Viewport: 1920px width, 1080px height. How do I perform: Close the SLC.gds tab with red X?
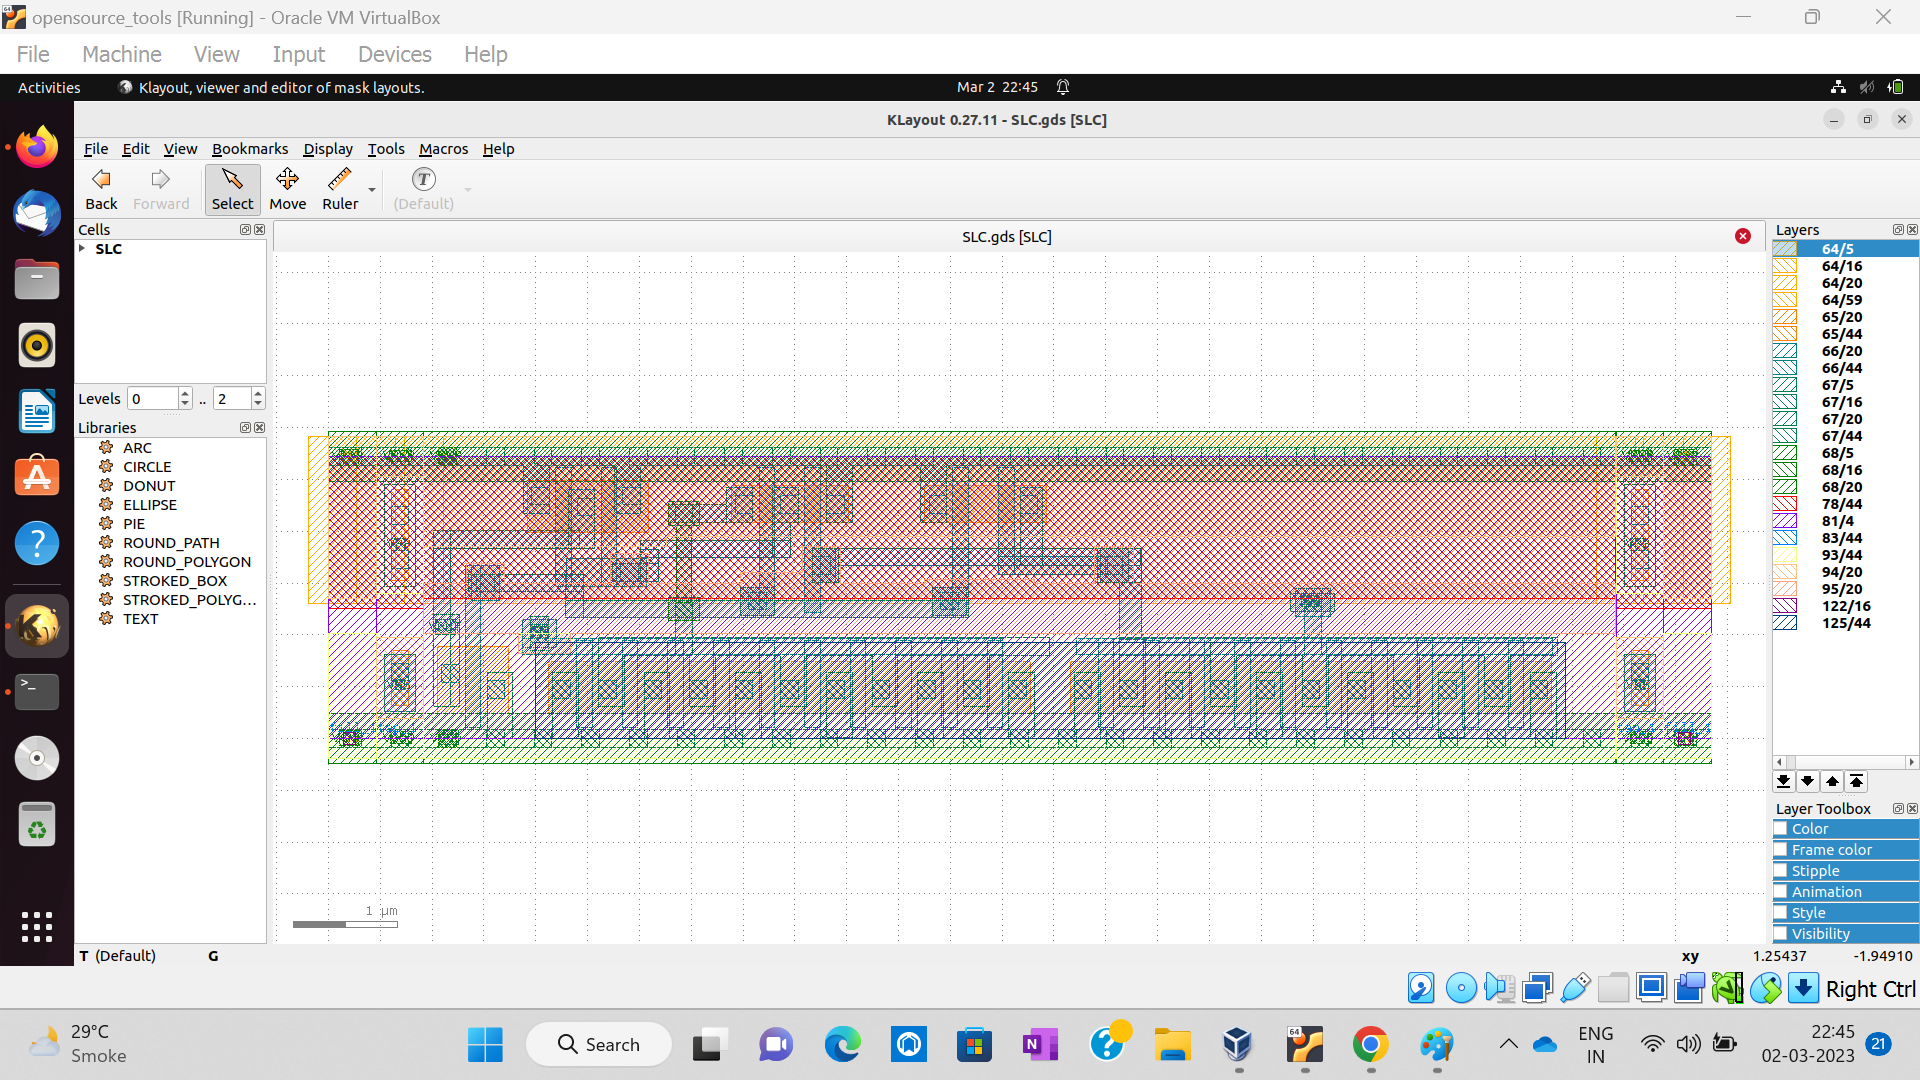(x=1743, y=236)
